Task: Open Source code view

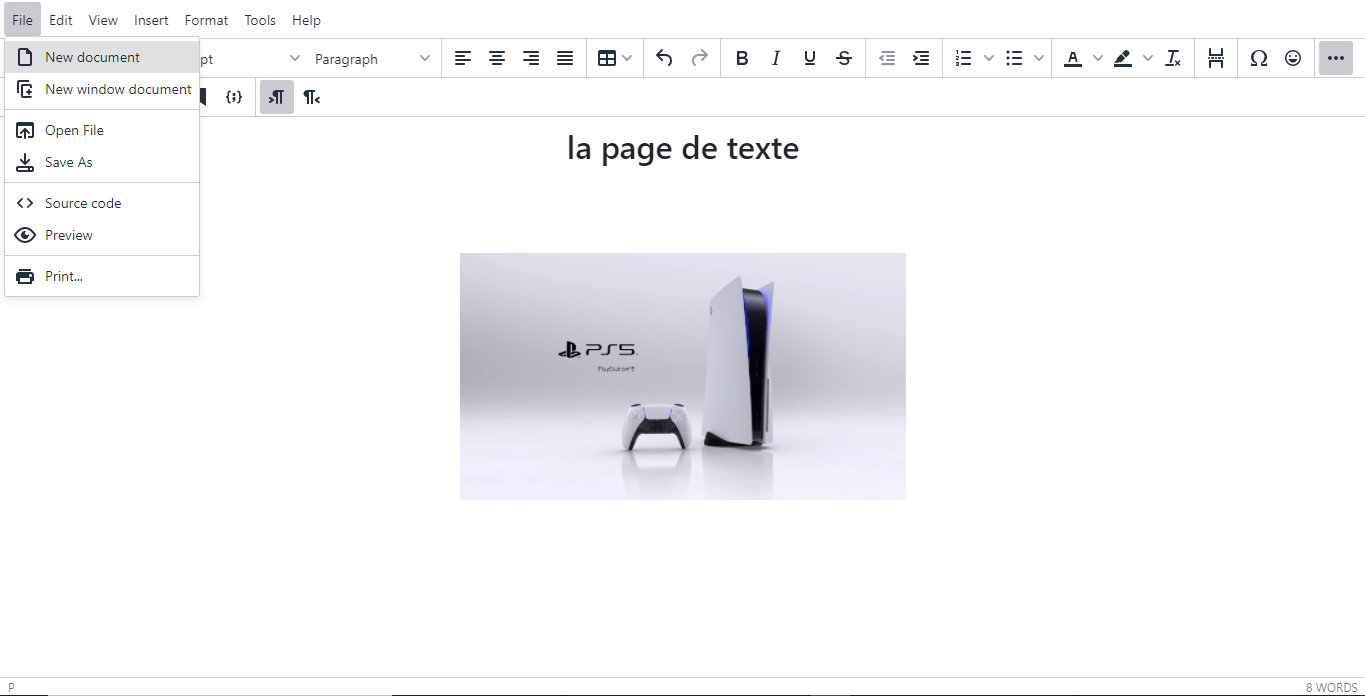Action: (x=102, y=203)
